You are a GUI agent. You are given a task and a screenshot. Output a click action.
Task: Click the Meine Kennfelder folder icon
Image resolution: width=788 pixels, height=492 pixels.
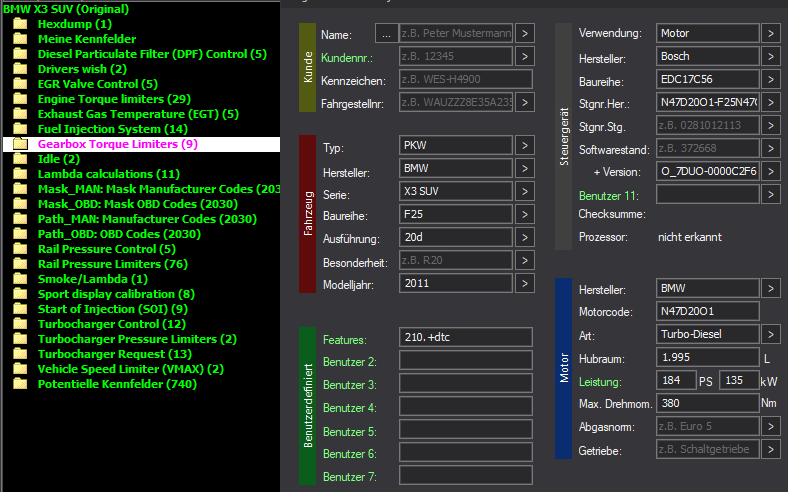(20, 39)
